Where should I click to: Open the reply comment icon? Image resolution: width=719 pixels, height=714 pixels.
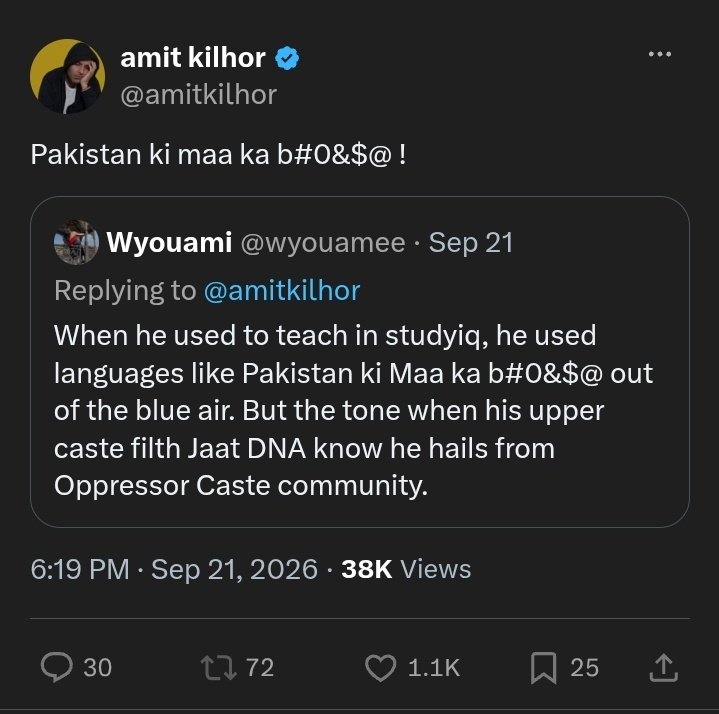pos(57,667)
